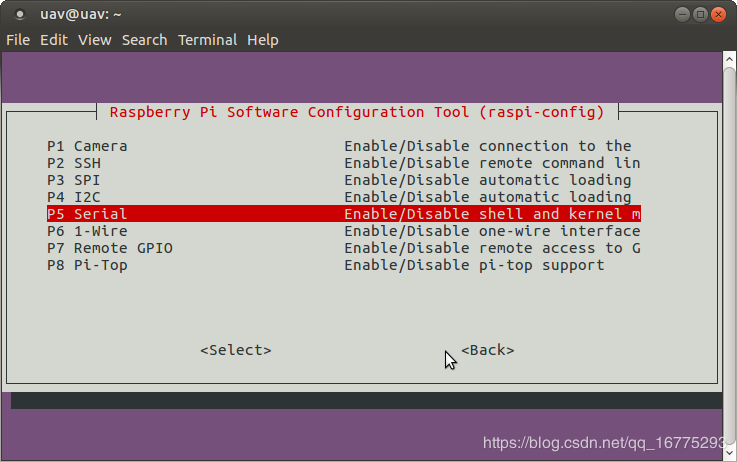Click the <Back> button
The width and height of the screenshot is (737, 462).
pyautogui.click(x=487, y=350)
